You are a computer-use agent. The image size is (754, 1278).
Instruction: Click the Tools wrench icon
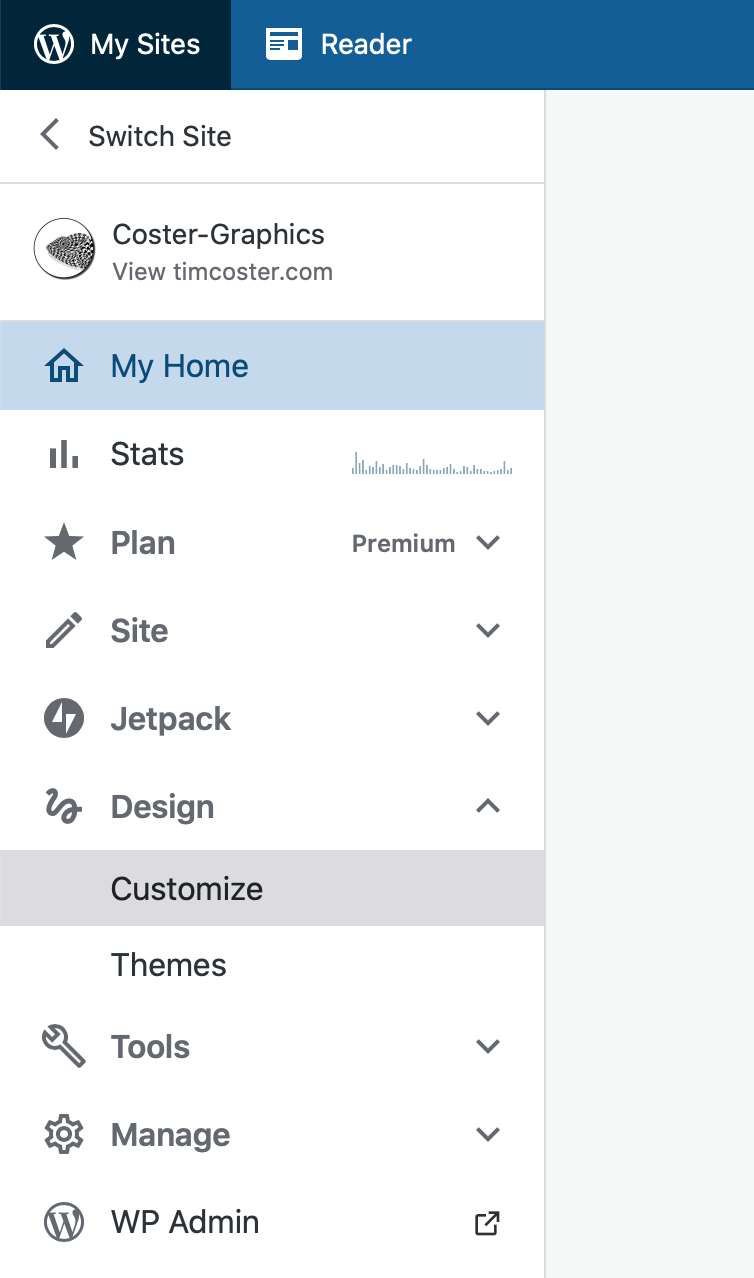point(64,1047)
